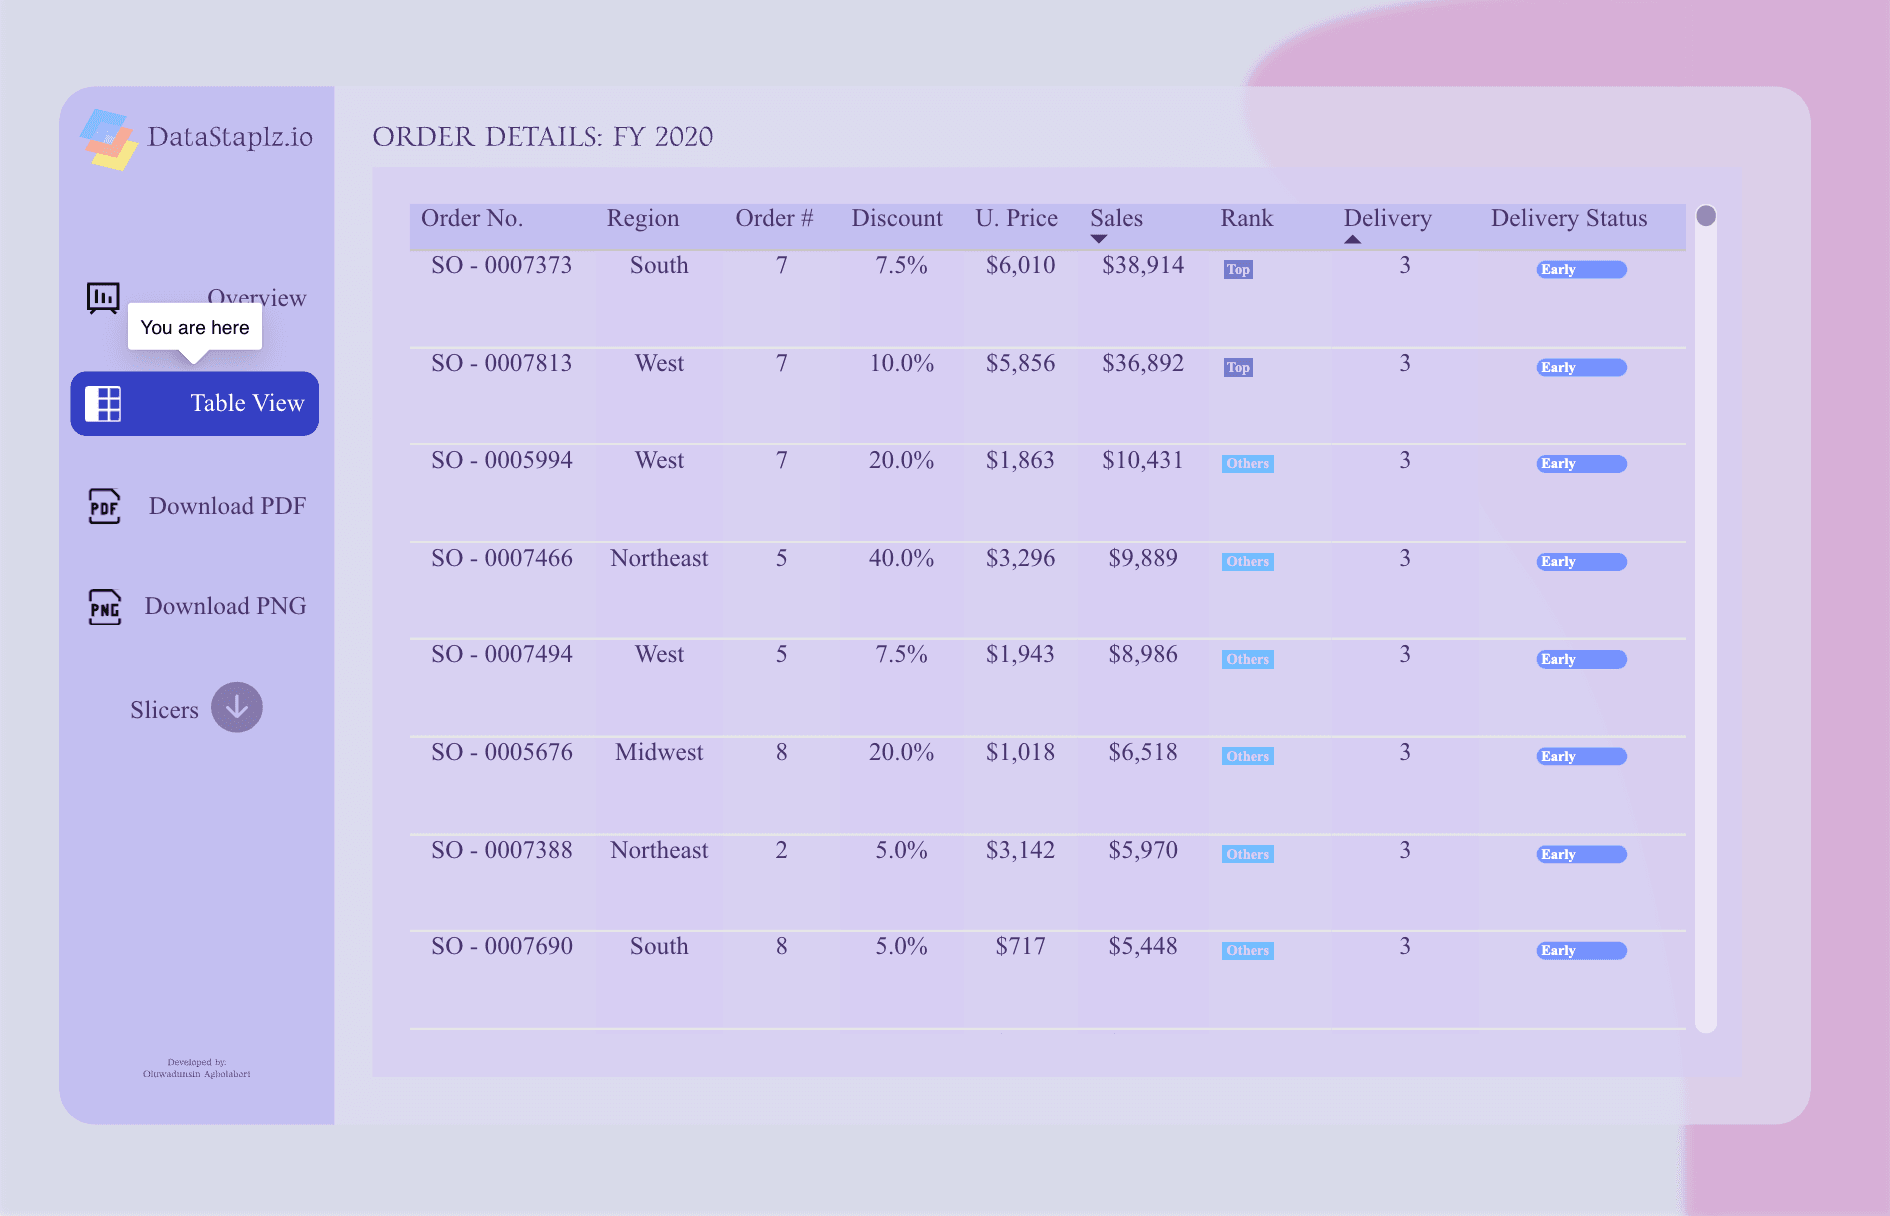This screenshot has height=1216, width=1890.
Task: Toggle Sales column sort arrow
Action: tap(1099, 239)
